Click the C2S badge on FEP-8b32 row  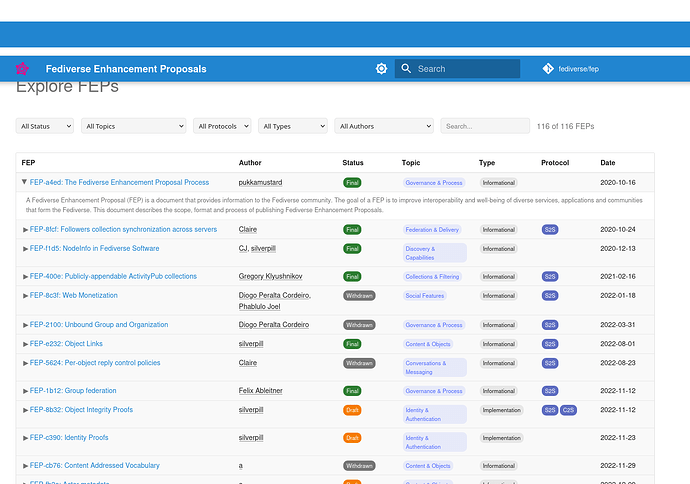(x=568, y=410)
